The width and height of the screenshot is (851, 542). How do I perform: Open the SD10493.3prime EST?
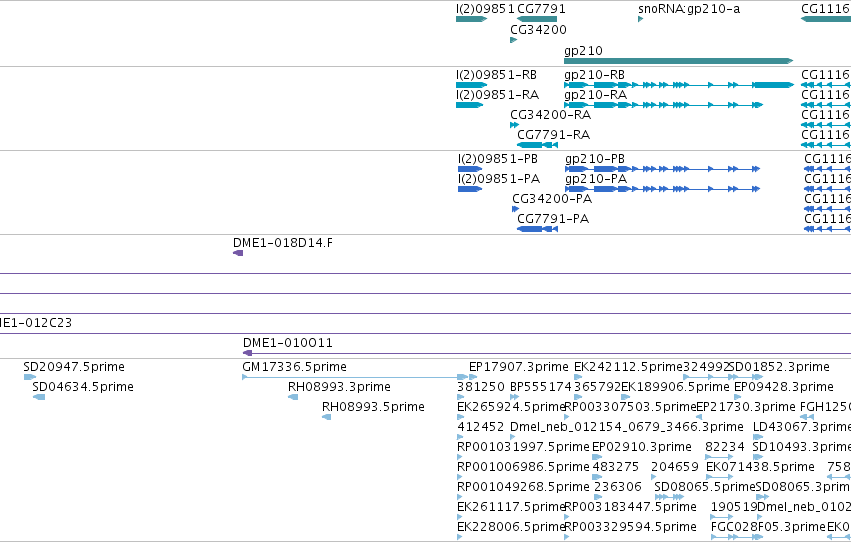758,458
